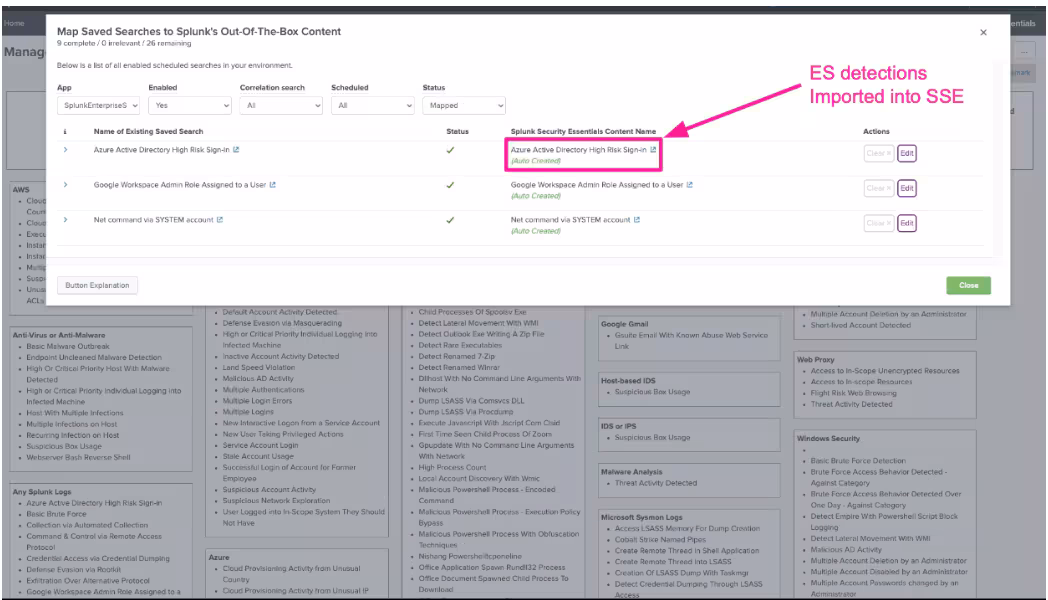
Task: Click Edit for the Net command row
Action: [906, 223]
